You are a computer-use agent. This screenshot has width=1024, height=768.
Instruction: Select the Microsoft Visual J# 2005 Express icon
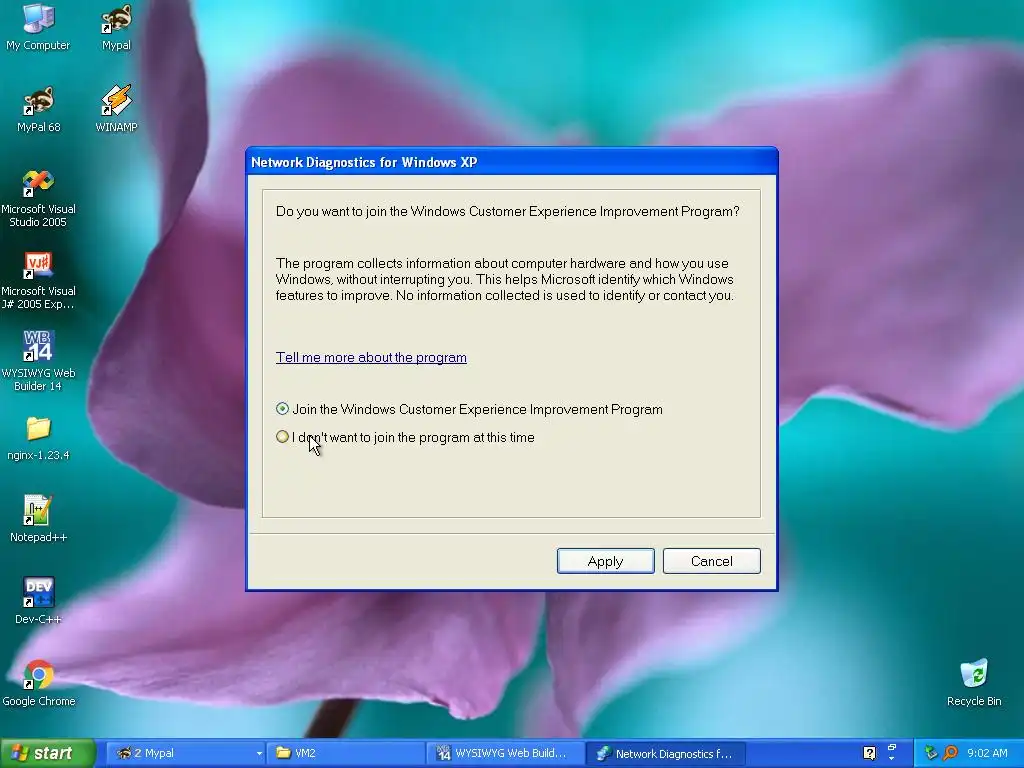point(38,280)
